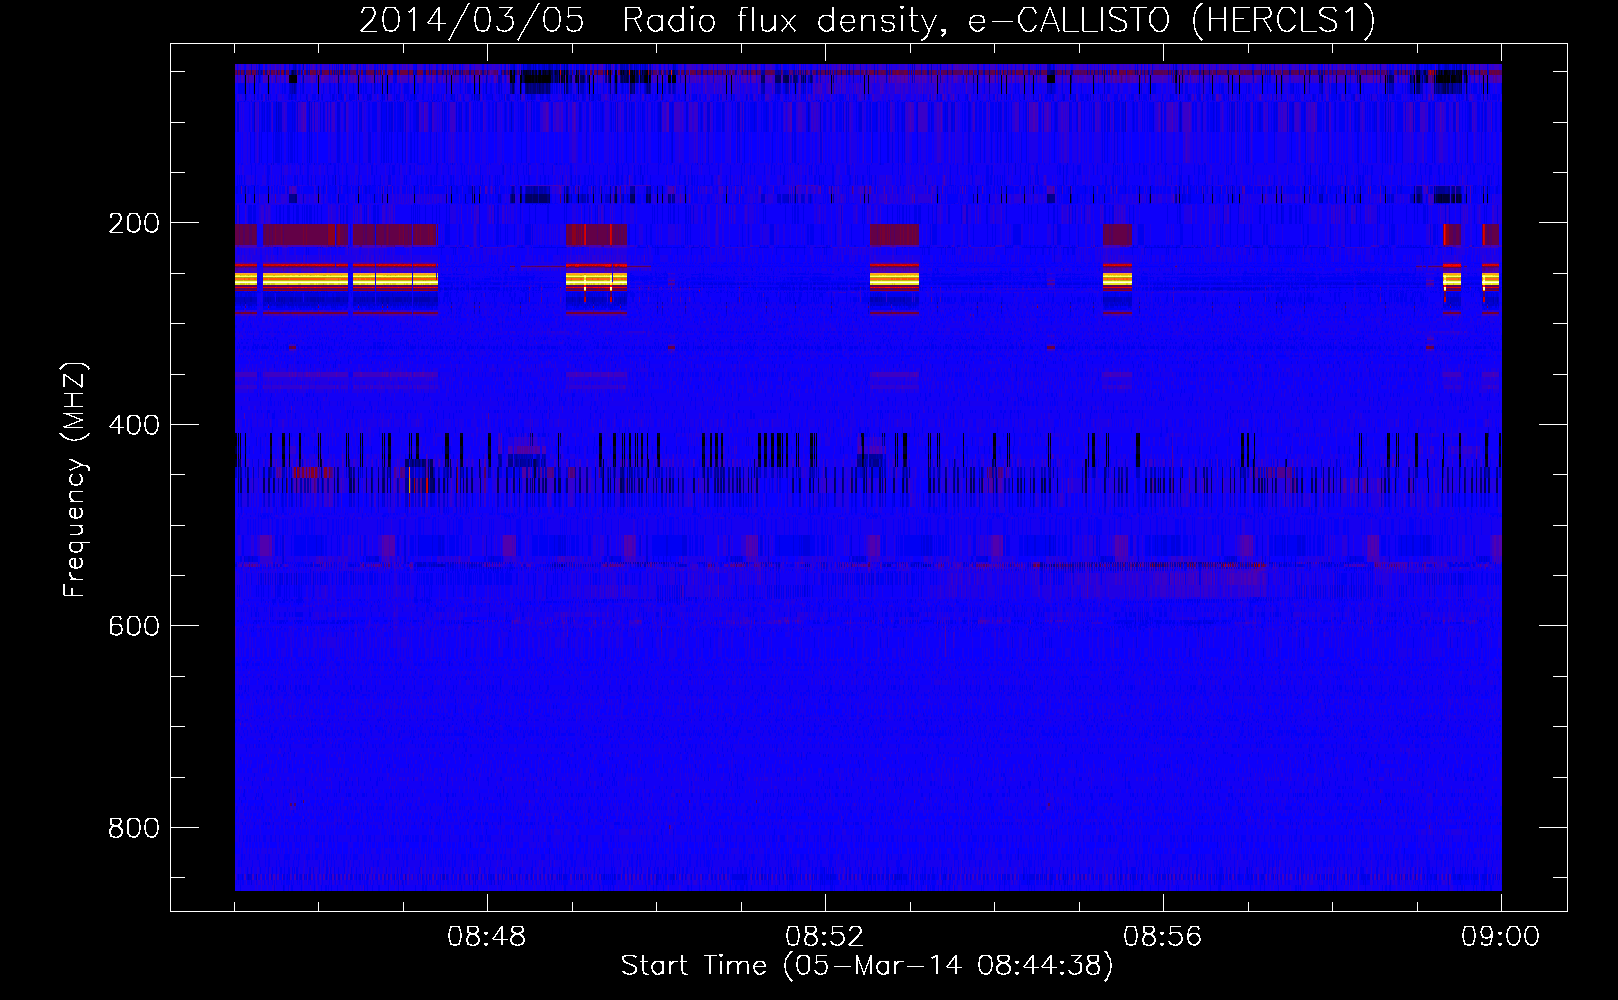Click the 08:56 time tick label
This screenshot has height=1000, width=1618.
click(x=1163, y=937)
